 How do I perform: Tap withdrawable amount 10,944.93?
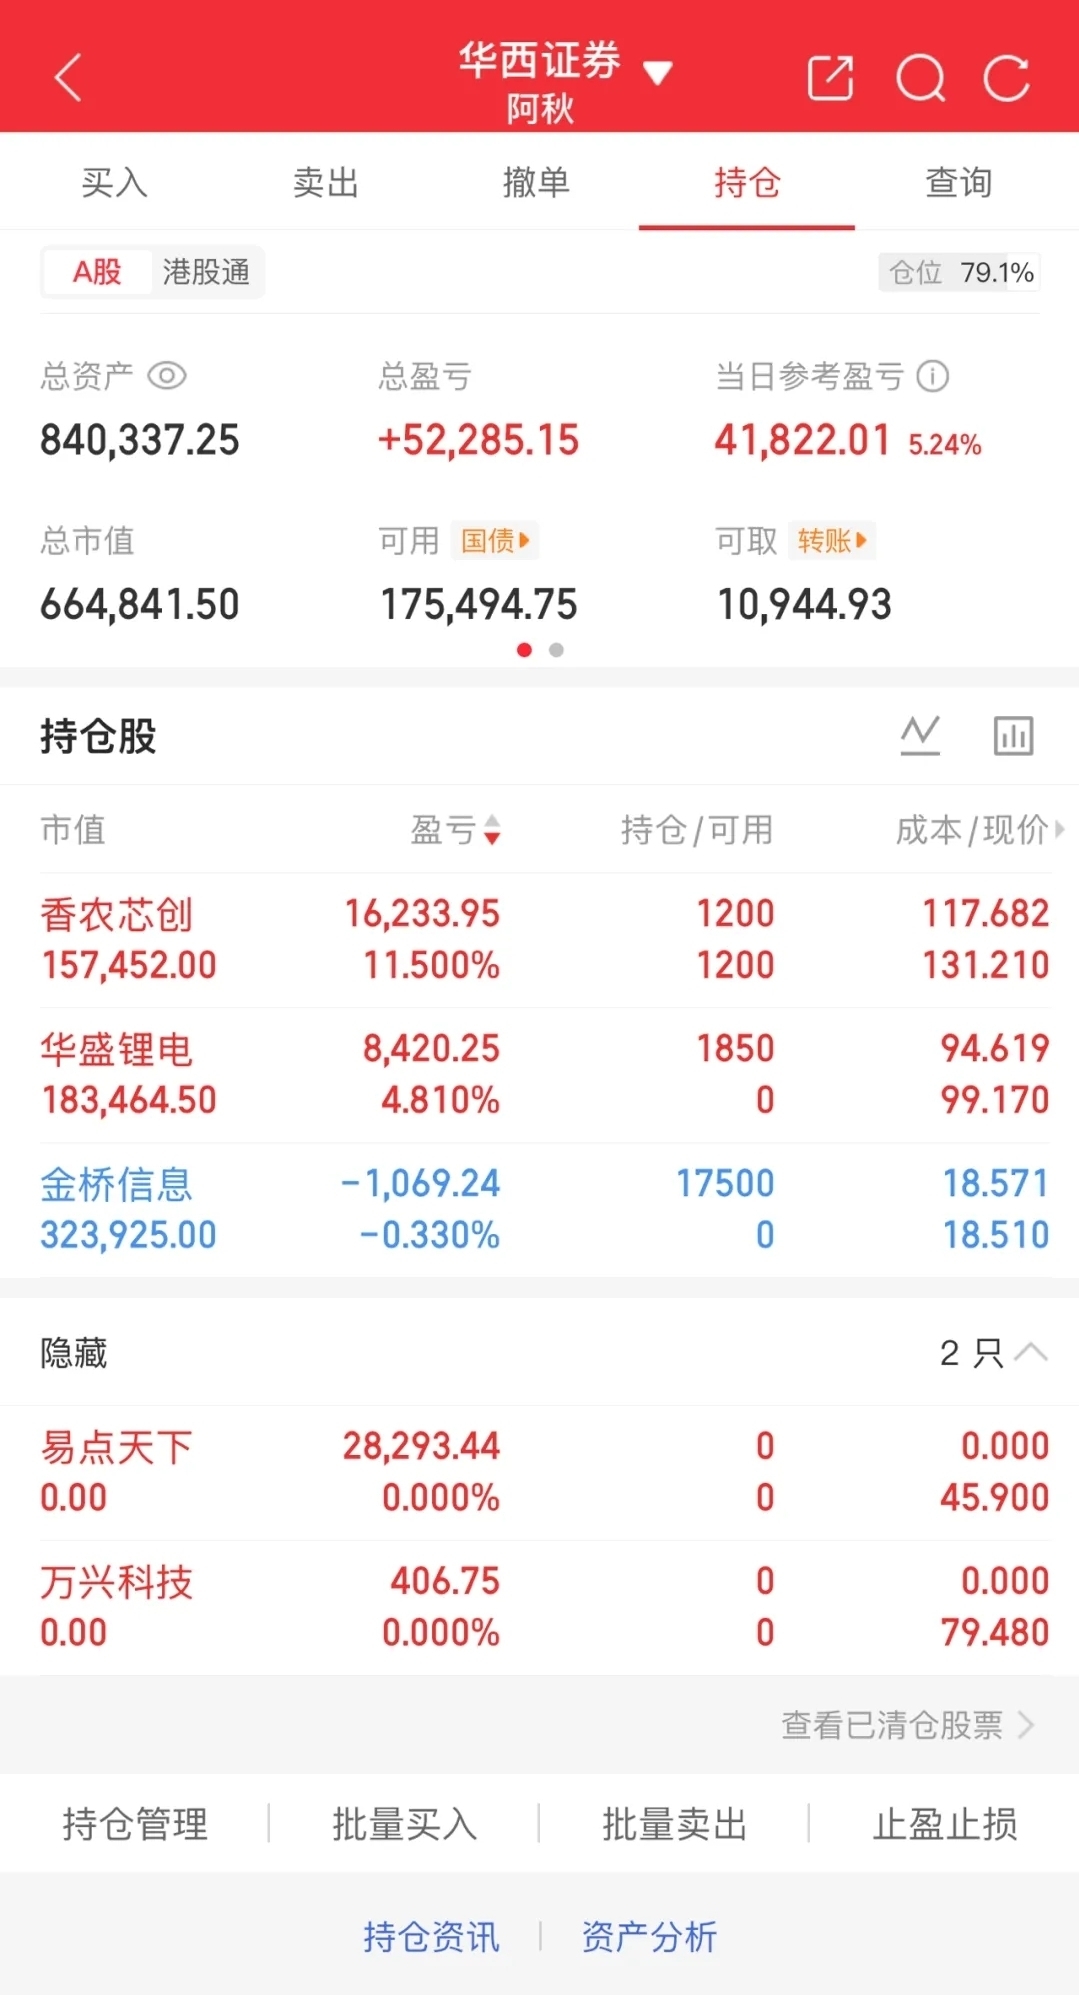point(804,605)
